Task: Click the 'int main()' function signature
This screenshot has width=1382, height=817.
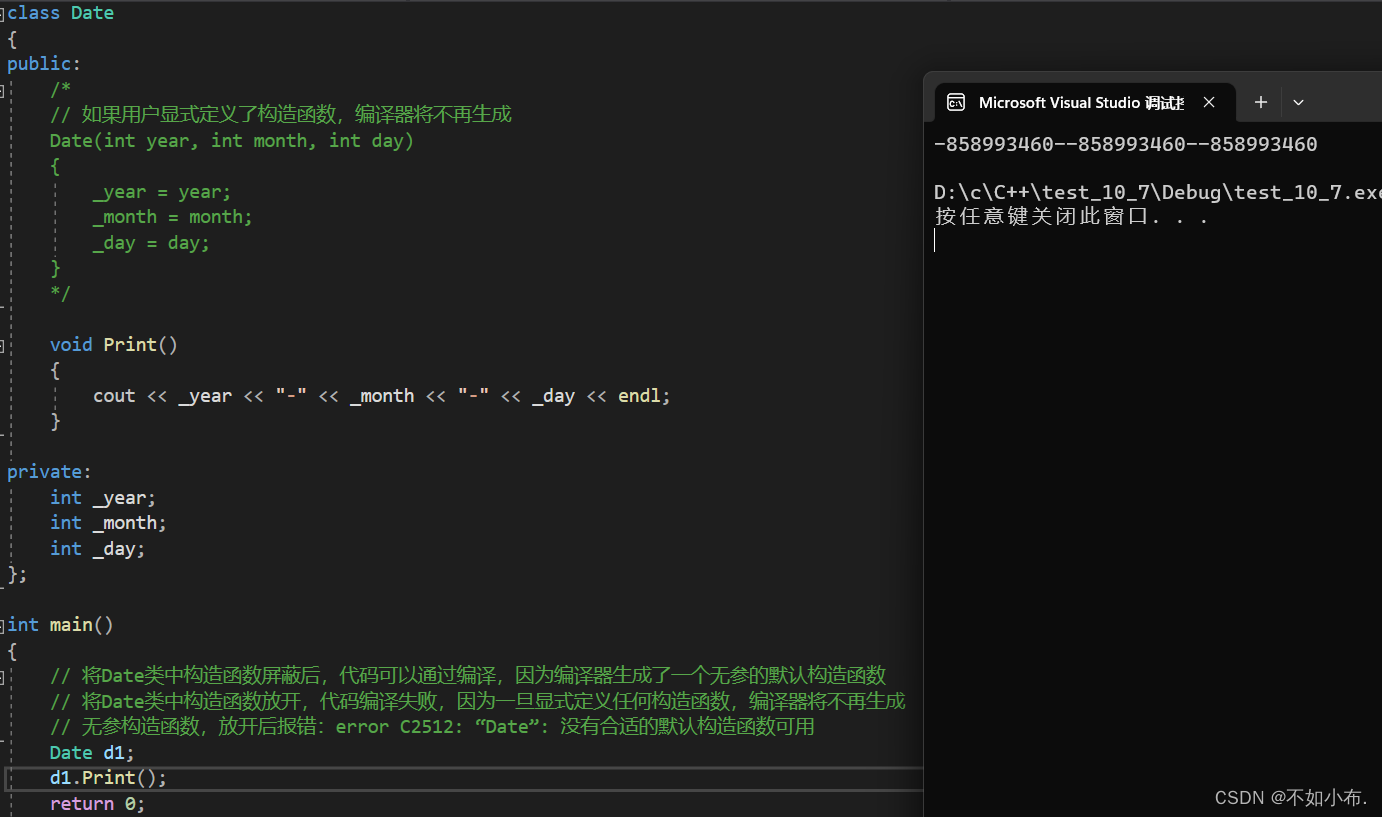Action: pos(60,625)
